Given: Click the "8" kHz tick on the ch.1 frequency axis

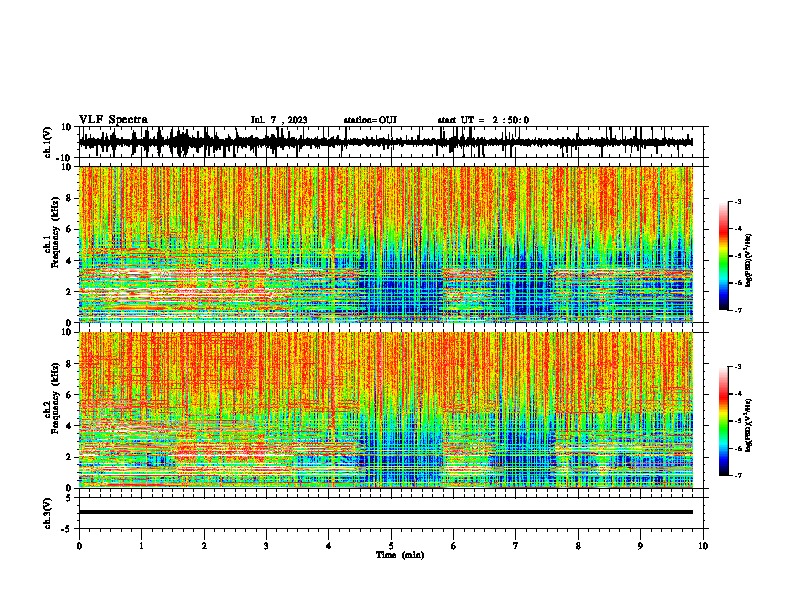Looking at the screenshot, I should 70,198.
